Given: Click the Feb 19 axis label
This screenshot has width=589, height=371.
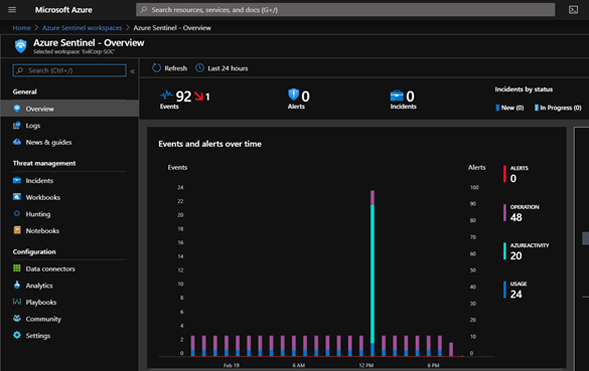Looking at the screenshot, I should [x=231, y=365].
